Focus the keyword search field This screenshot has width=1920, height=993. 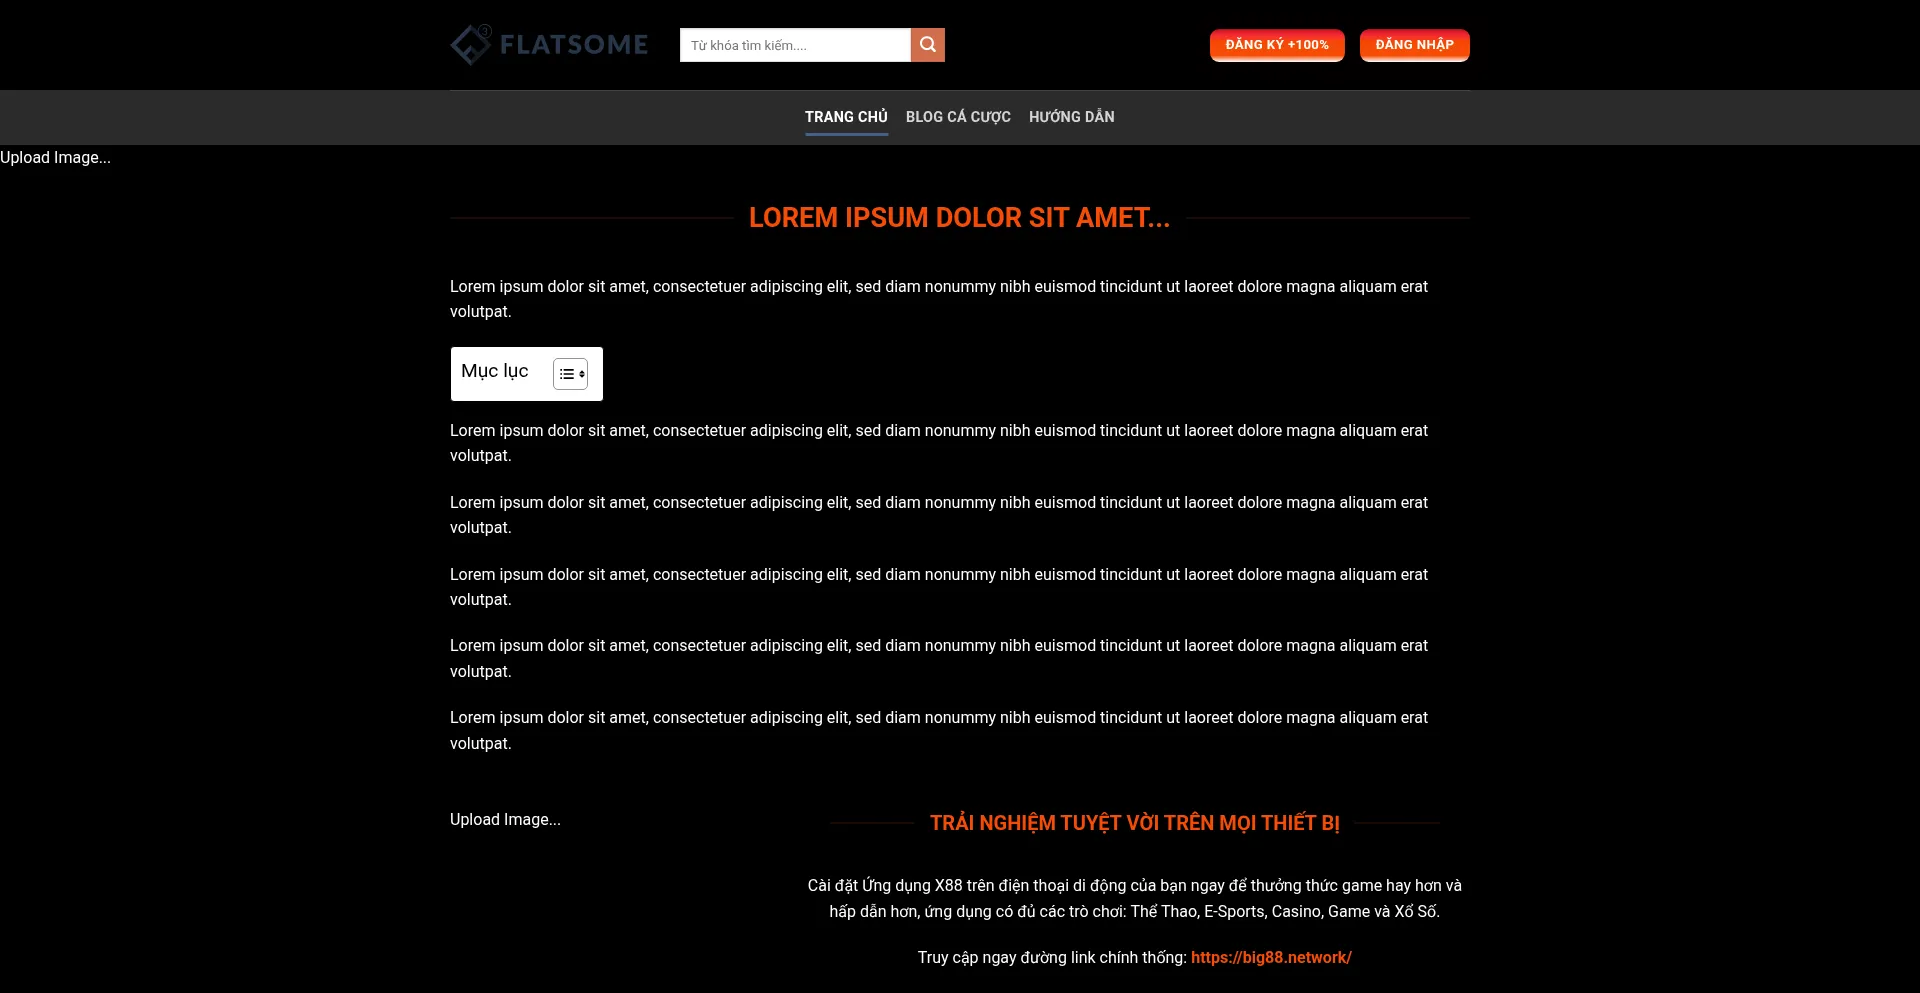(795, 45)
